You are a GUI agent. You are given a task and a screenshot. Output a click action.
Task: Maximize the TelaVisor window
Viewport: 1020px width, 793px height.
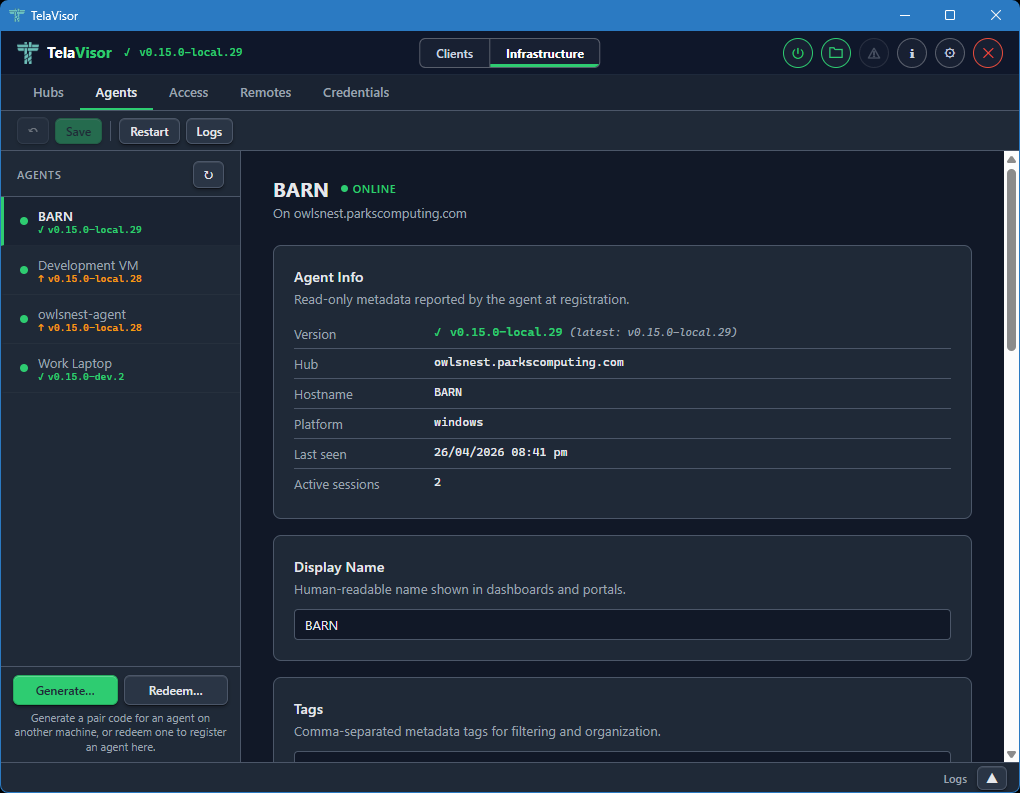[x=950, y=15]
